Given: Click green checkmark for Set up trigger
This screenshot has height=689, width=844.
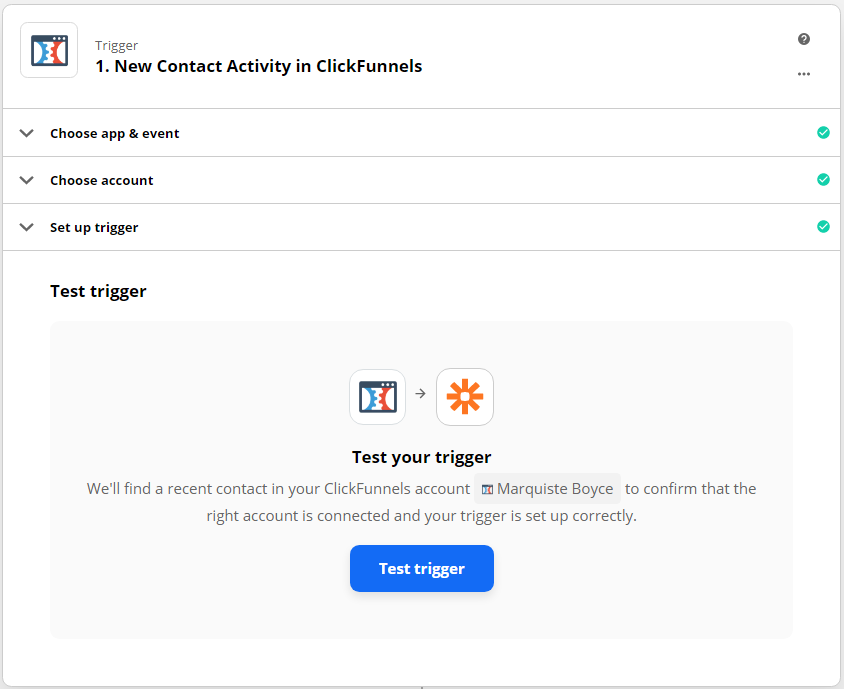Looking at the screenshot, I should 823,227.
